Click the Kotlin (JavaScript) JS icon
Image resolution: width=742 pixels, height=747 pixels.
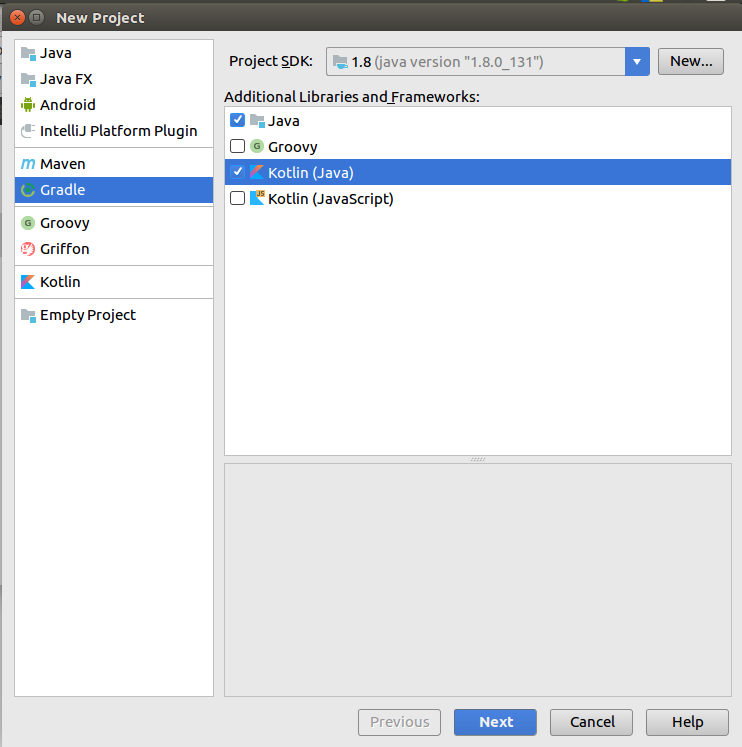coord(257,198)
